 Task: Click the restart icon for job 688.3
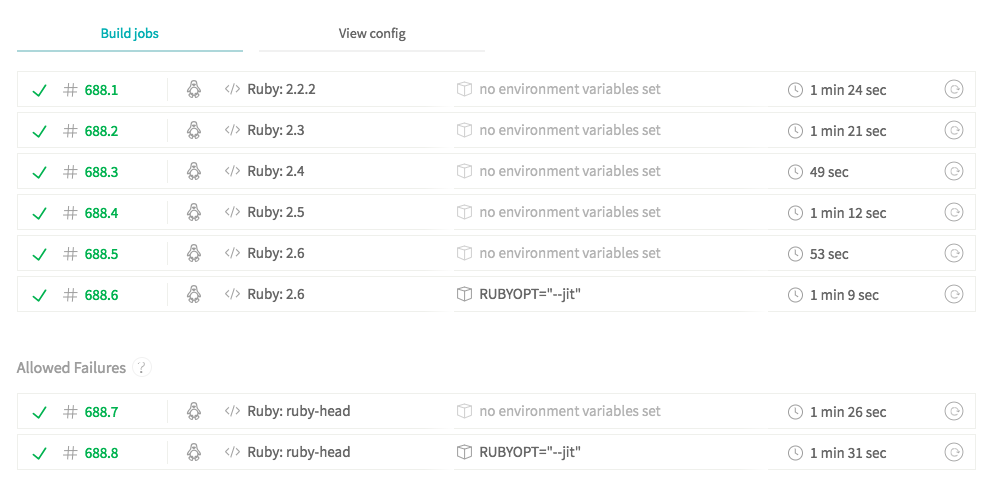(x=954, y=171)
